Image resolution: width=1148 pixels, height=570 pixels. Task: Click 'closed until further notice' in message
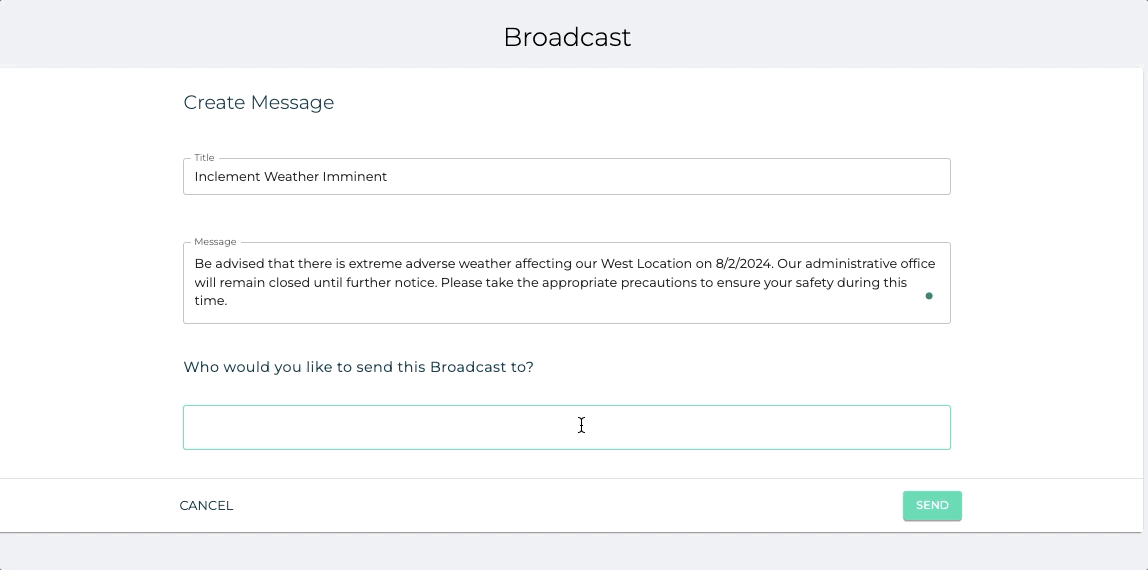(x=328, y=283)
